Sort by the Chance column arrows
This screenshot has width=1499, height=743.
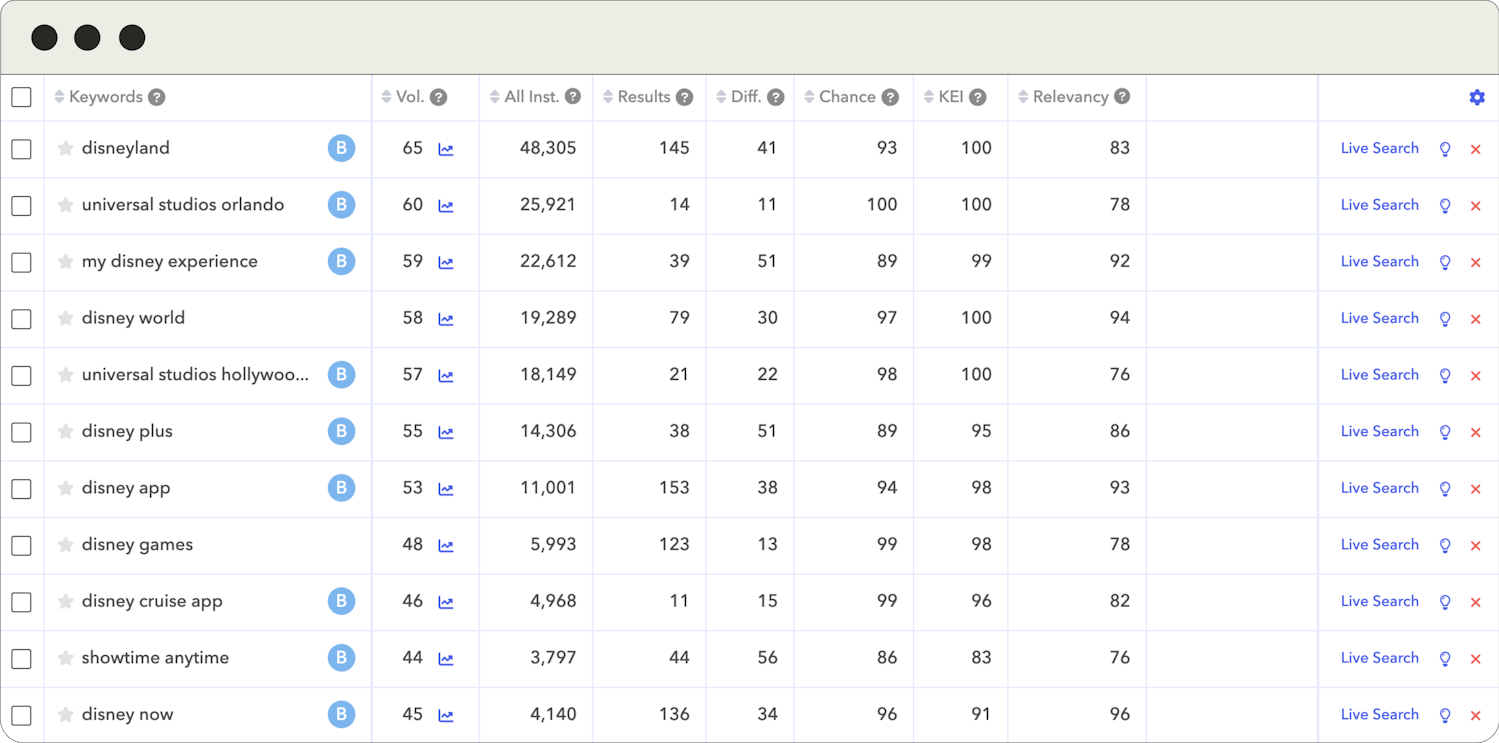pos(810,97)
